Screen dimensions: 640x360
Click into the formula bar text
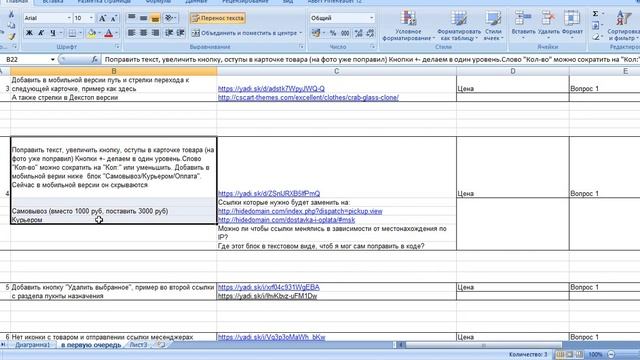371,60
